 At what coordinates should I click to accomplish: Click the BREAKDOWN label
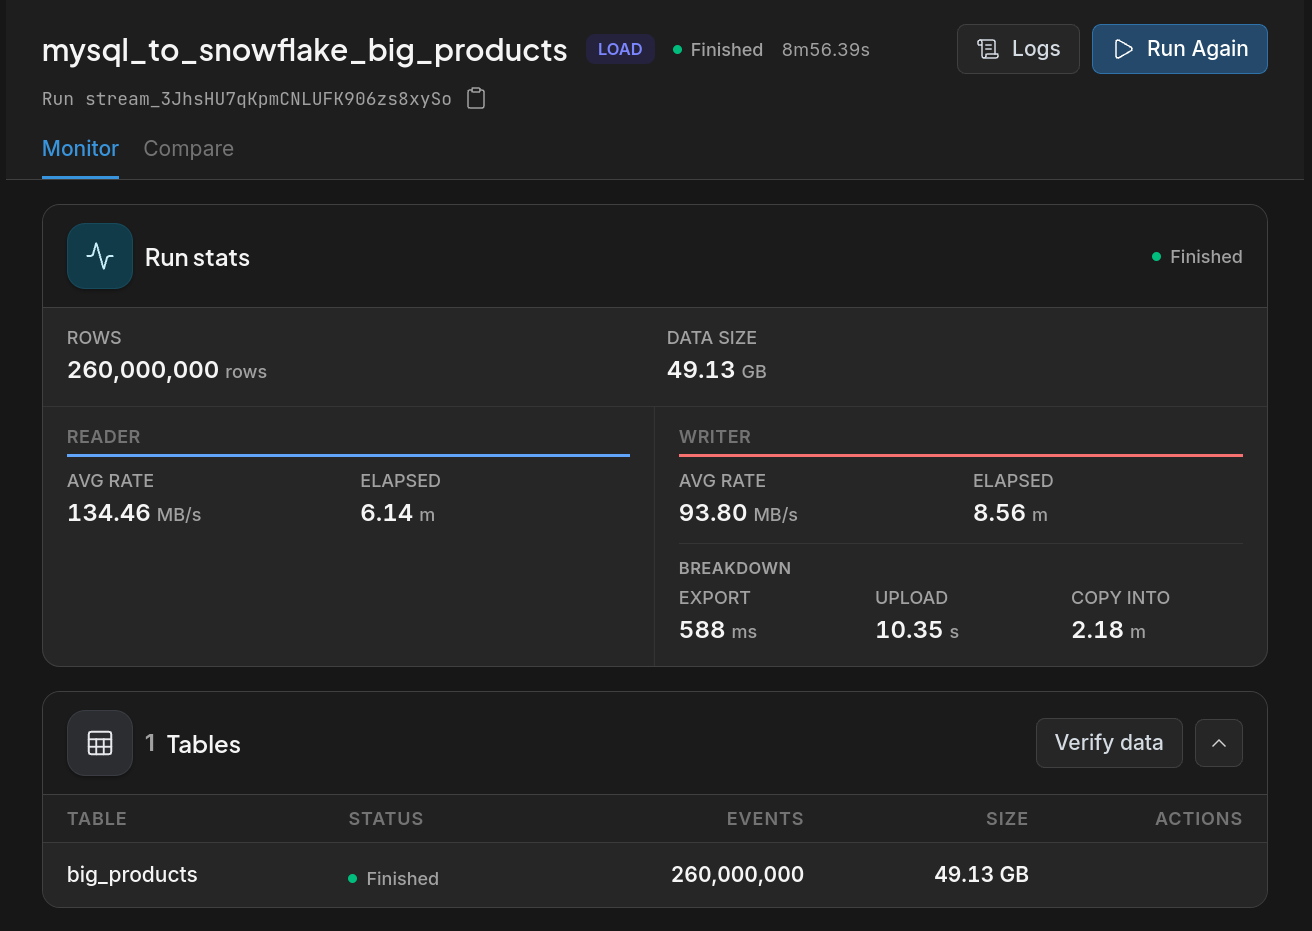pos(735,568)
